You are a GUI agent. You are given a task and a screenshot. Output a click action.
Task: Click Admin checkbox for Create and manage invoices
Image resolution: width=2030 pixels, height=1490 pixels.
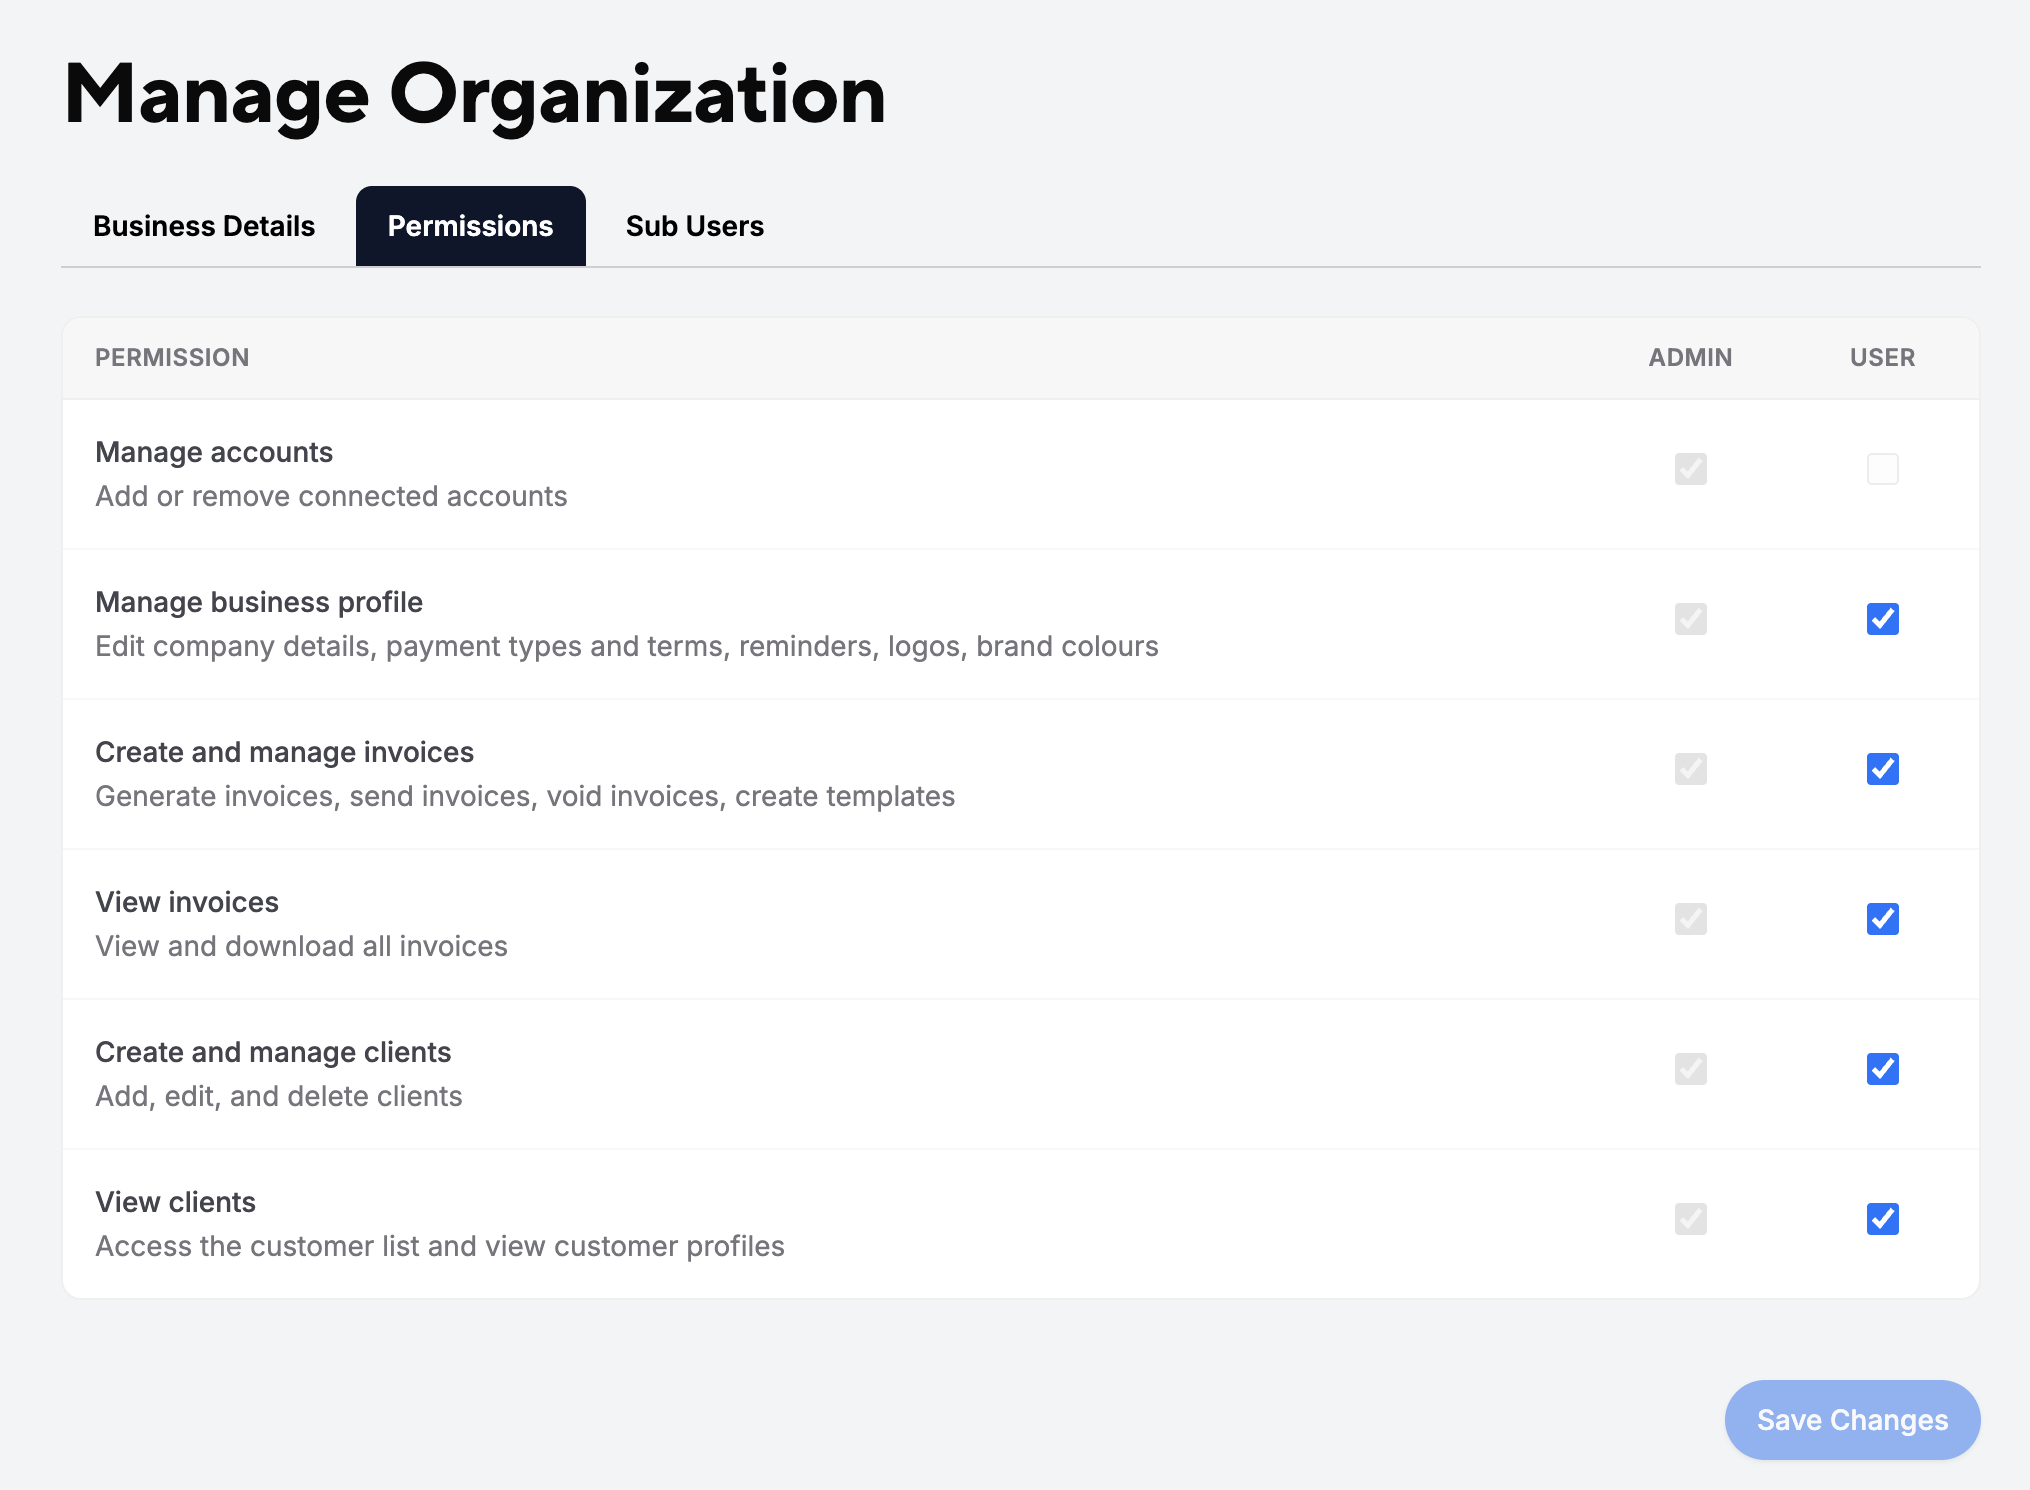pos(1690,769)
